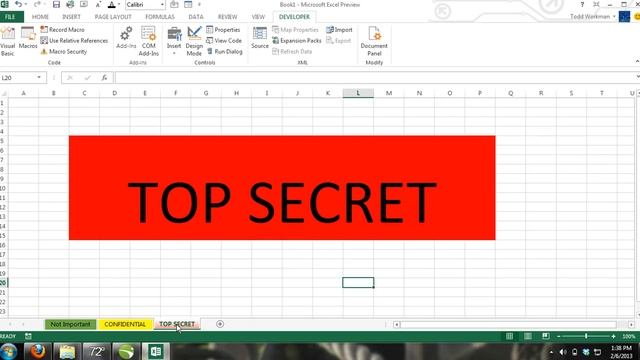Open the Add-Ins manager
This screenshot has height=360, width=640.
tap(126, 38)
